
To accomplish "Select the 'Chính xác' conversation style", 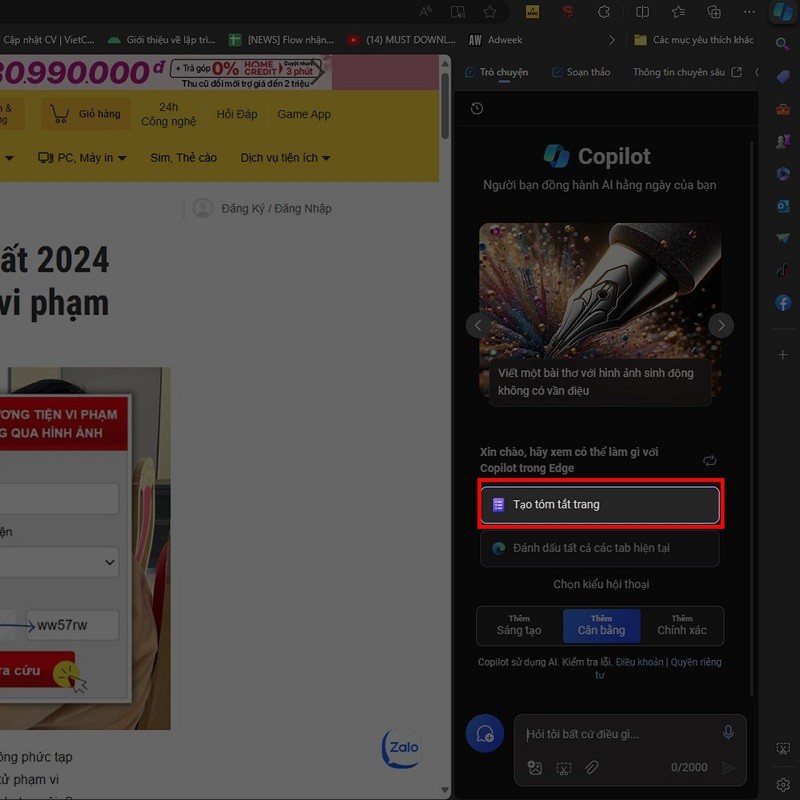I will [683, 626].
